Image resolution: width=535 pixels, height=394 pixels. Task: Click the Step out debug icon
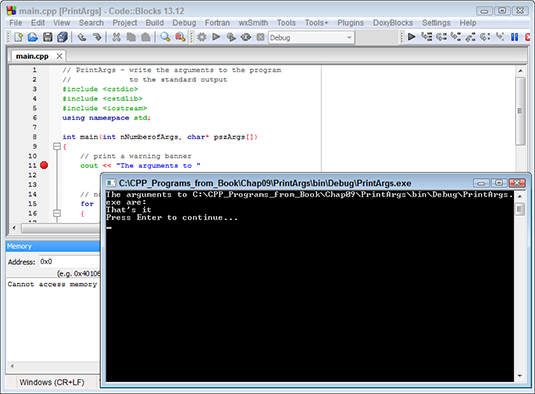(471, 37)
